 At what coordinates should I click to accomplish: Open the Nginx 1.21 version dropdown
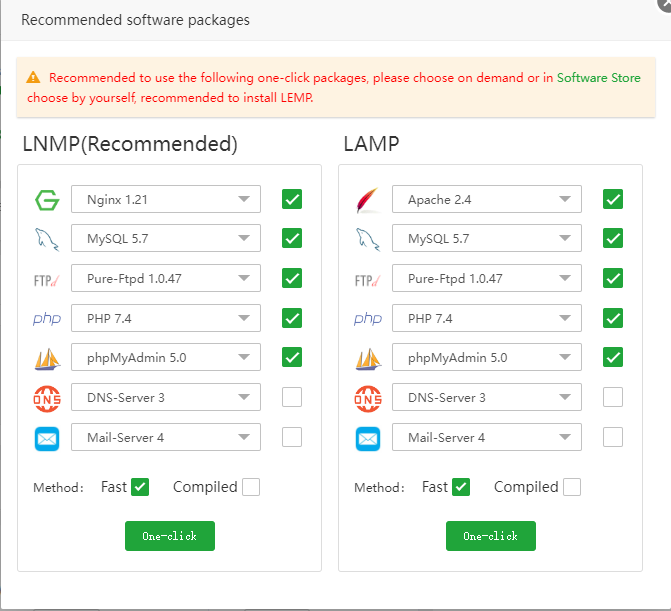point(166,199)
